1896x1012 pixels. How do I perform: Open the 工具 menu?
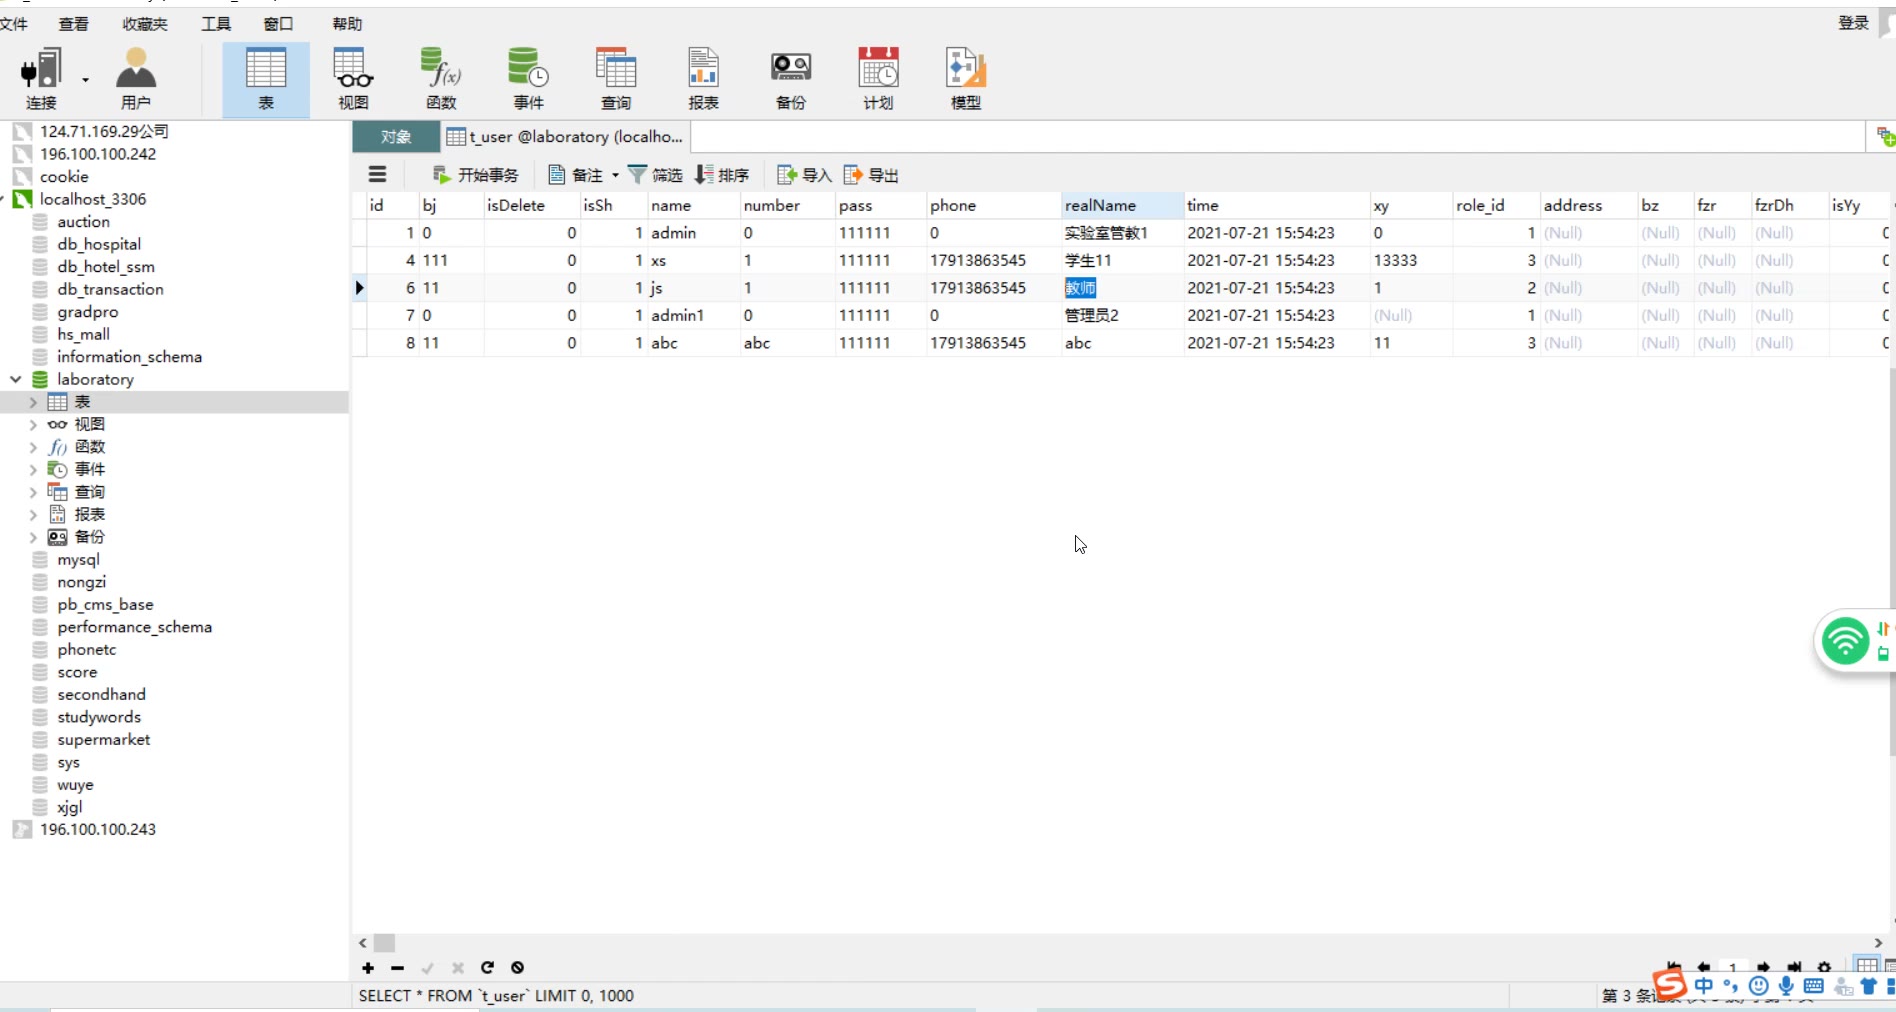tap(216, 24)
